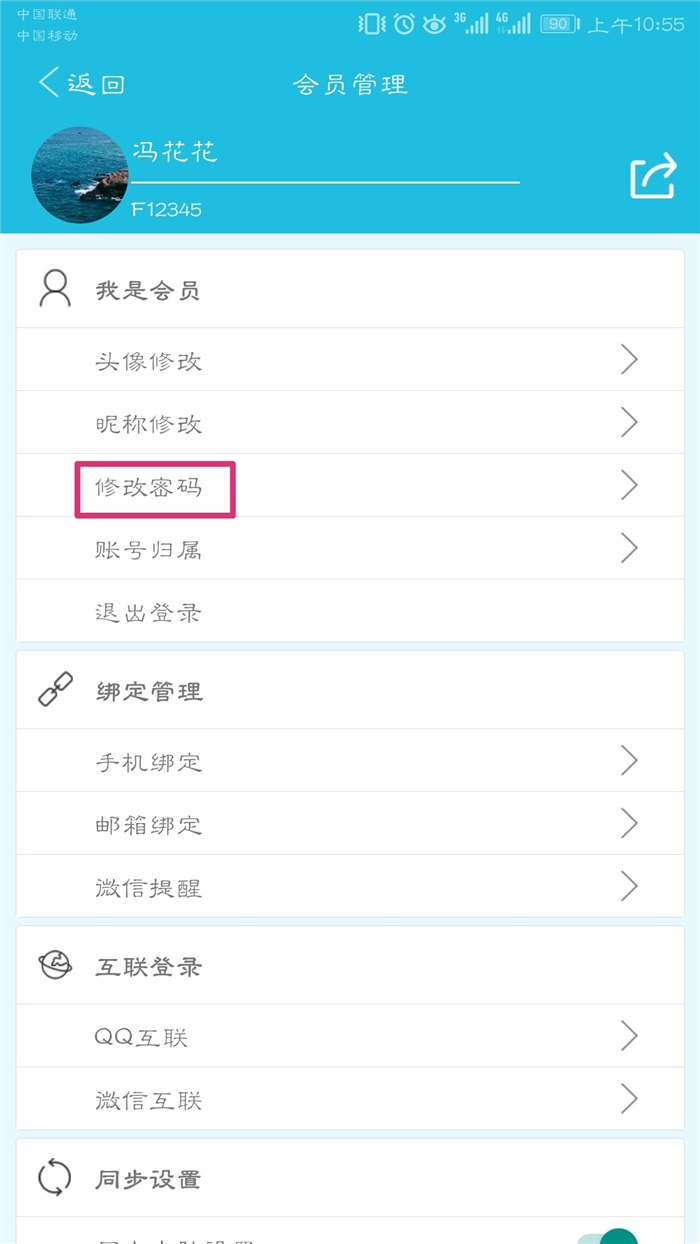Toggle the sync switch at bottom
The height and width of the screenshot is (1244, 700).
click(x=610, y=1238)
